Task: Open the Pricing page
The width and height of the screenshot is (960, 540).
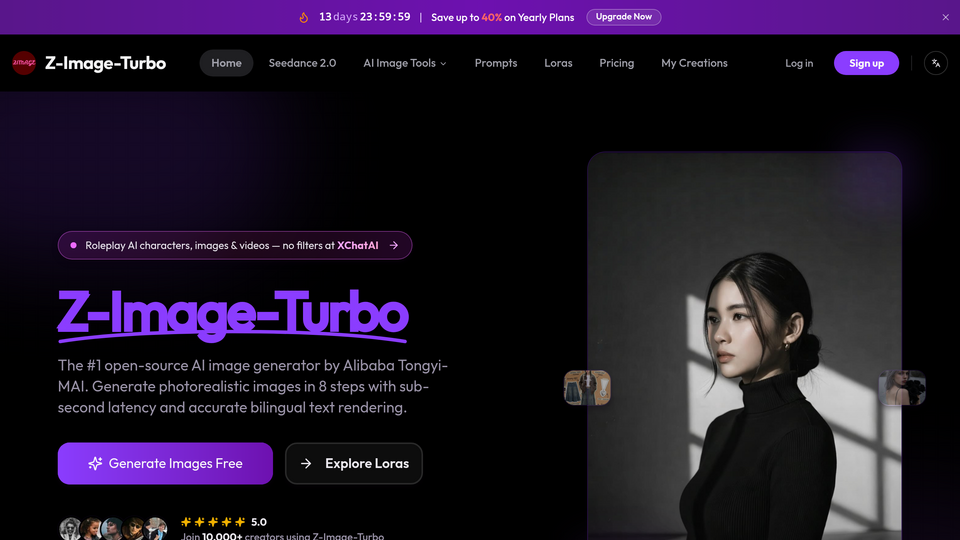Action: click(617, 63)
